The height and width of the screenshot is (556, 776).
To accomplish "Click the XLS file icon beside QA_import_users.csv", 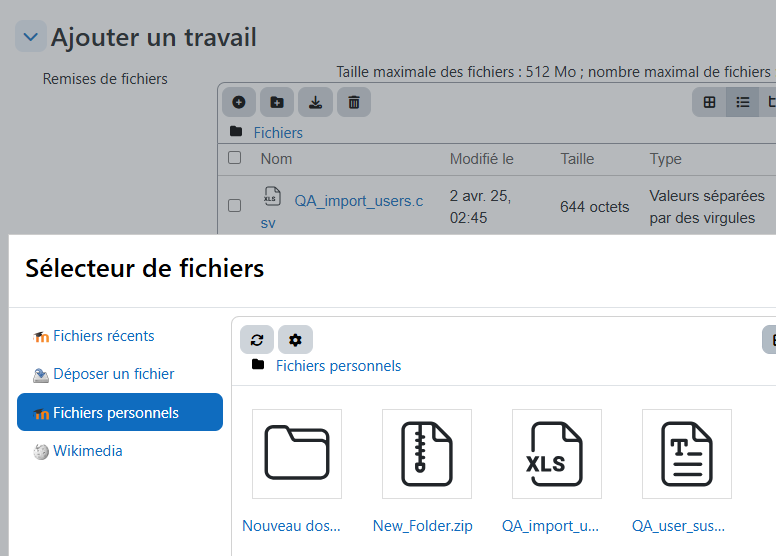I will click(272, 196).
